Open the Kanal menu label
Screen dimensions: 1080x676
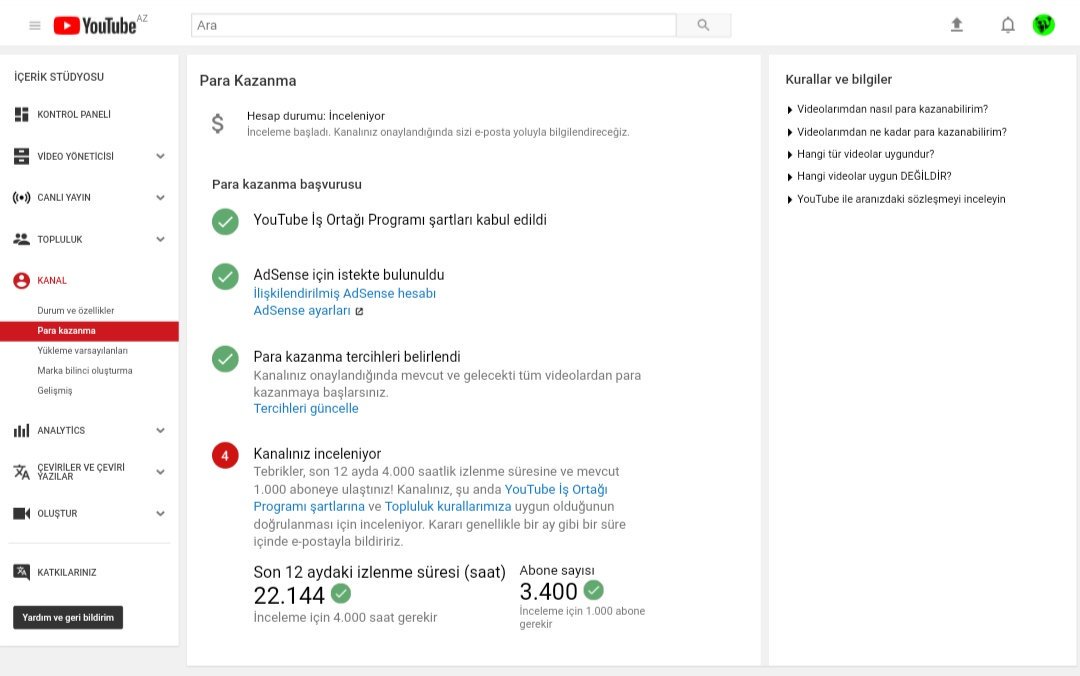point(52,280)
